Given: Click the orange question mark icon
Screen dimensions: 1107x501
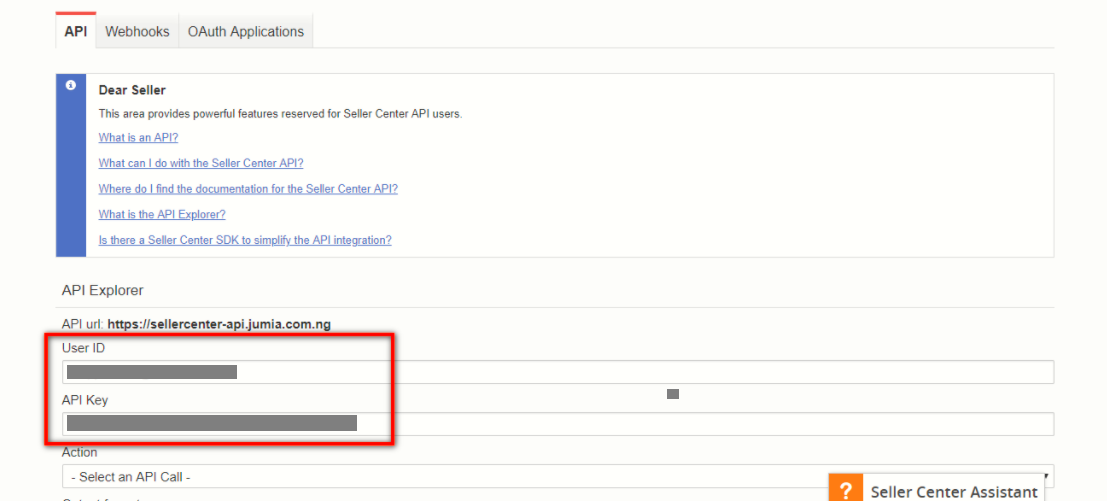Looking at the screenshot, I should coord(846,488).
